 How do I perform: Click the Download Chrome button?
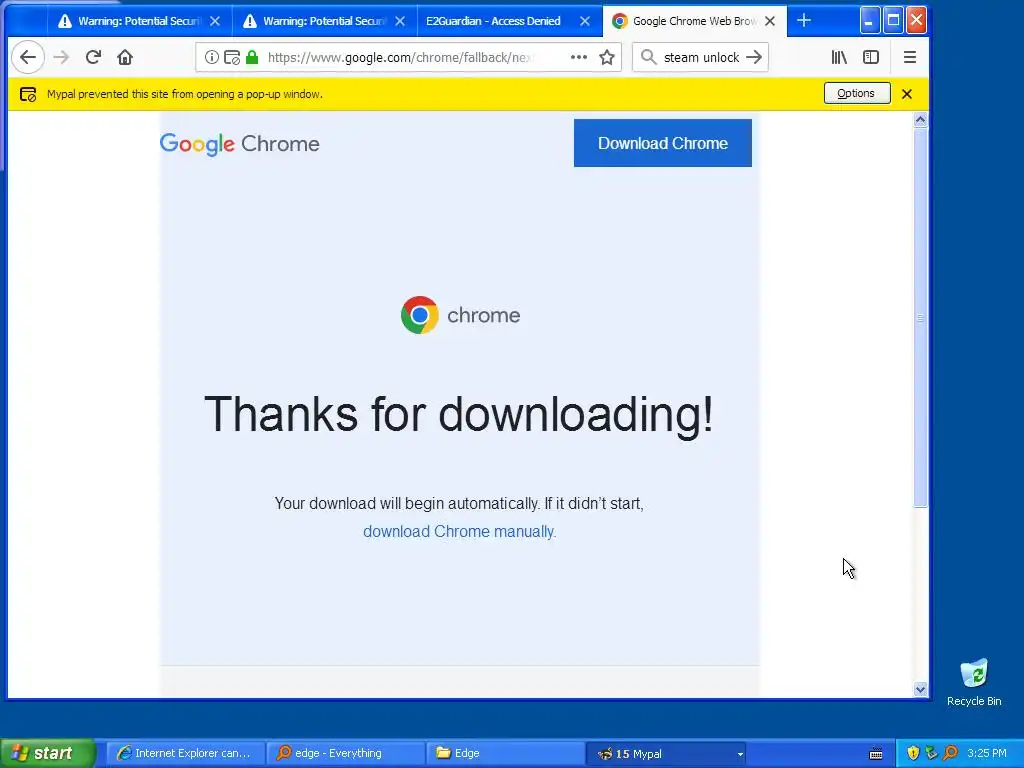pyautogui.click(x=663, y=143)
